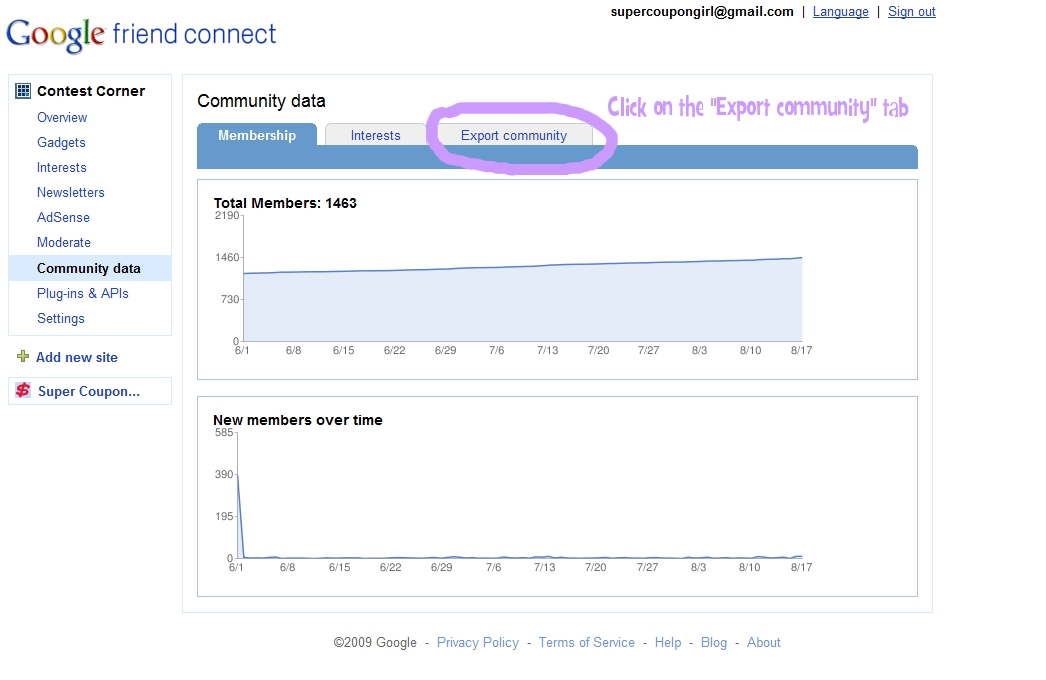
Task: Open the Privacy Policy link
Action: (x=478, y=642)
